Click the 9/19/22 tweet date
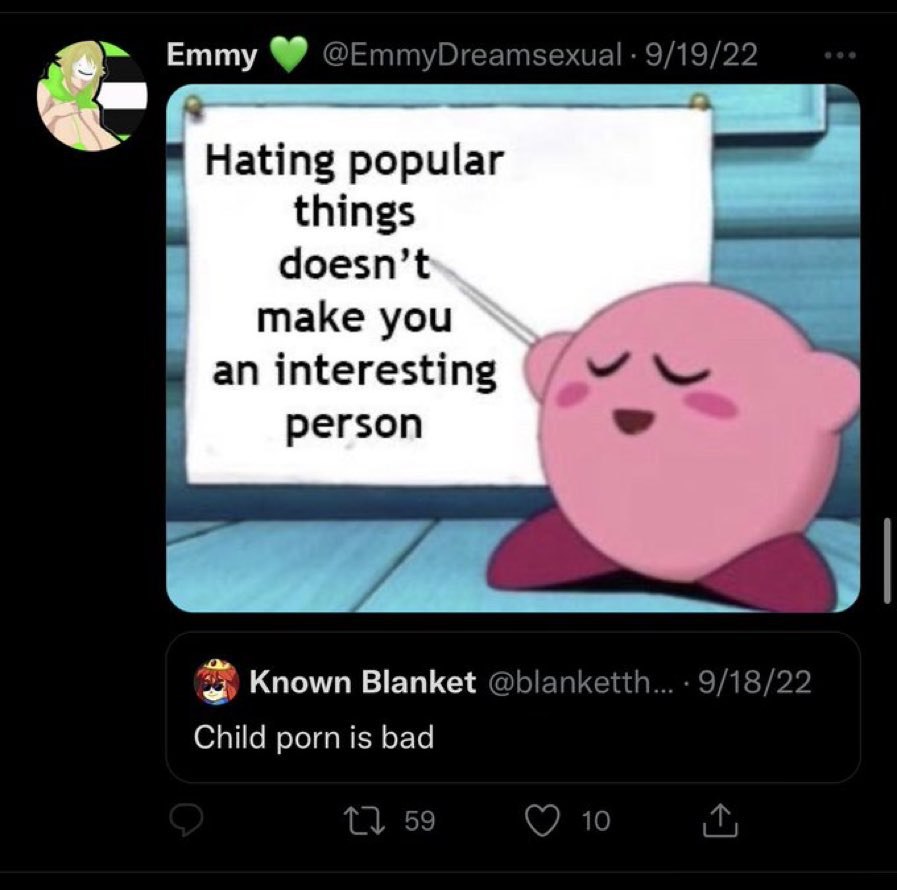The image size is (897, 890). pos(701,55)
